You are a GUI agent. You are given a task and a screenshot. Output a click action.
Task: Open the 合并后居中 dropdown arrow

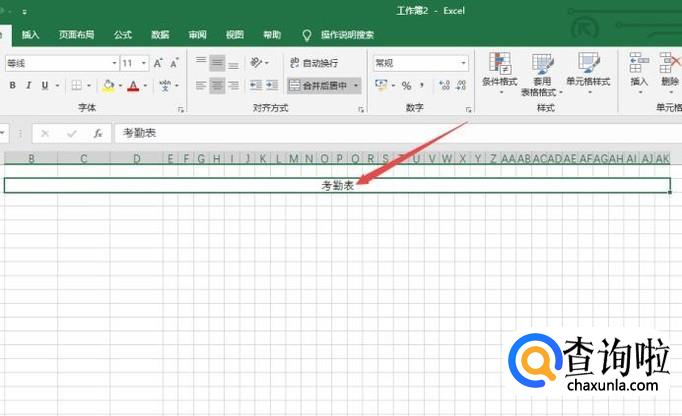pyautogui.click(x=356, y=86)
